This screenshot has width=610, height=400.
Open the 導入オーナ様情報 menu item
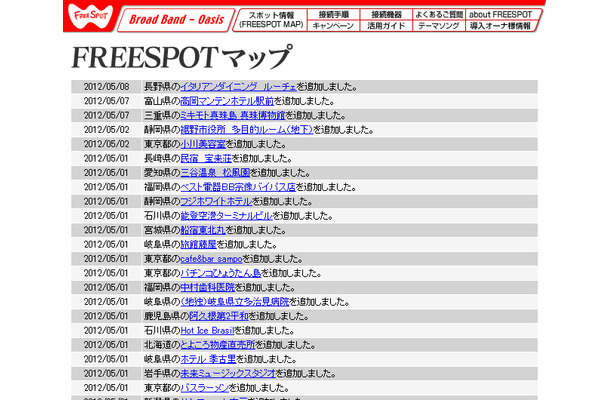click(500, 26)
